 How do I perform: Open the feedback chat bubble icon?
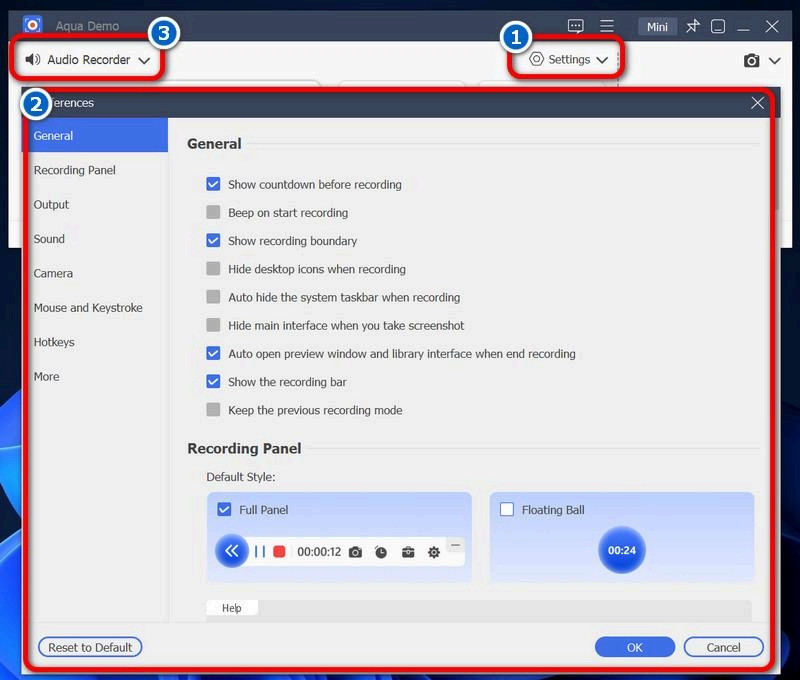coord(576,26)
